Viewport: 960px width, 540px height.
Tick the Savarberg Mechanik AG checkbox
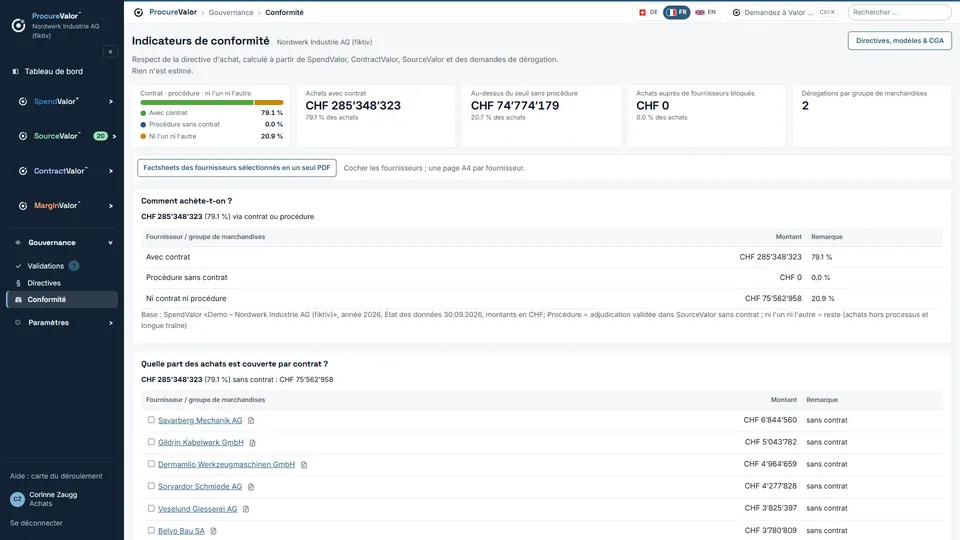pyautogui.click(x=151, y=420)
